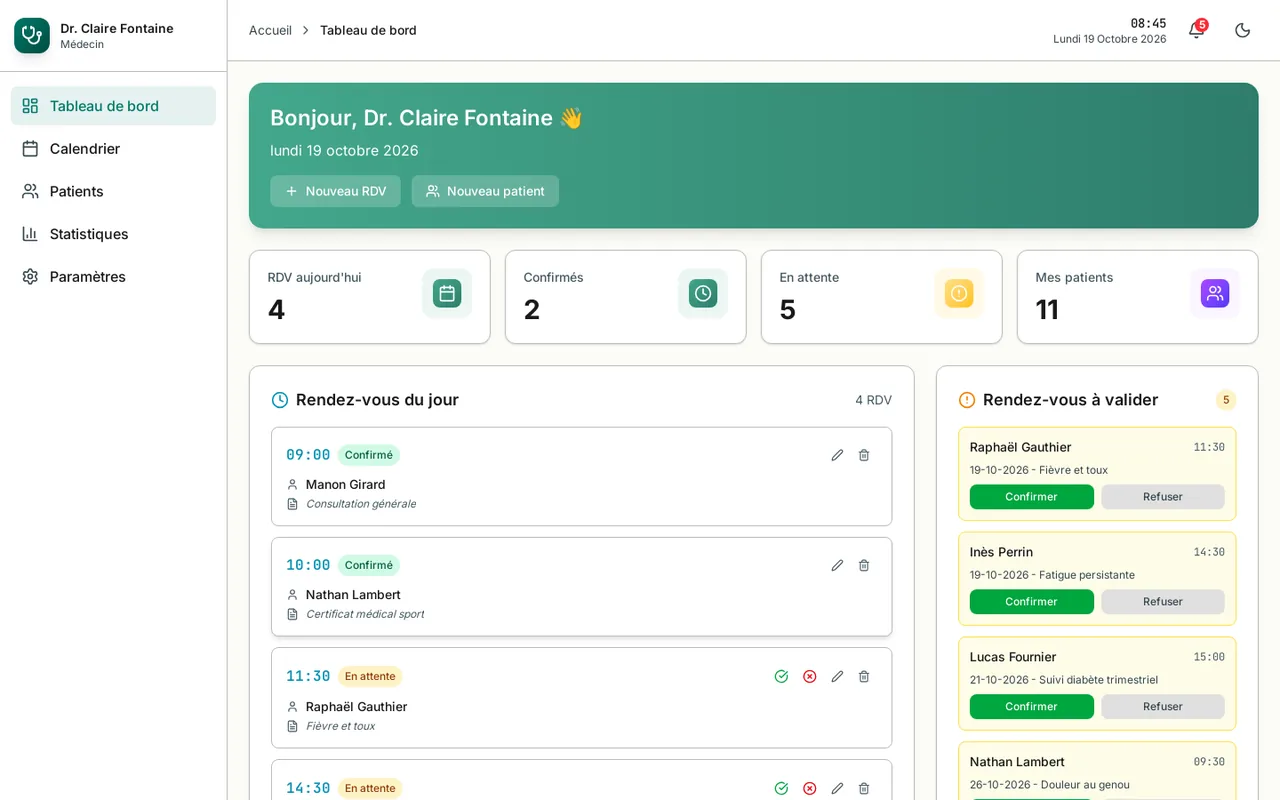Edit the 14:30 appointment with the pencil icon
Viewport: 1280px width, 800px height.
837,788
